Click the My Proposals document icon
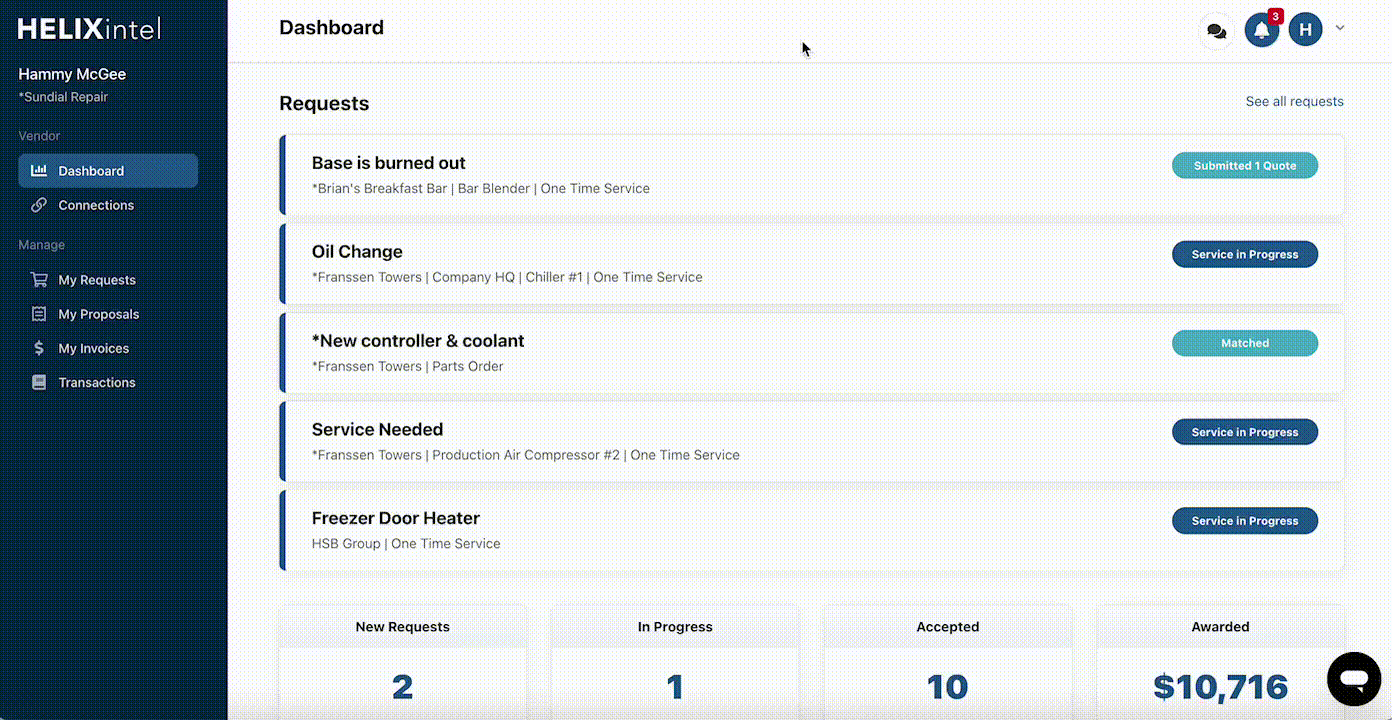The width and height of the screenshot is (1392, 720). coord(39,314)
